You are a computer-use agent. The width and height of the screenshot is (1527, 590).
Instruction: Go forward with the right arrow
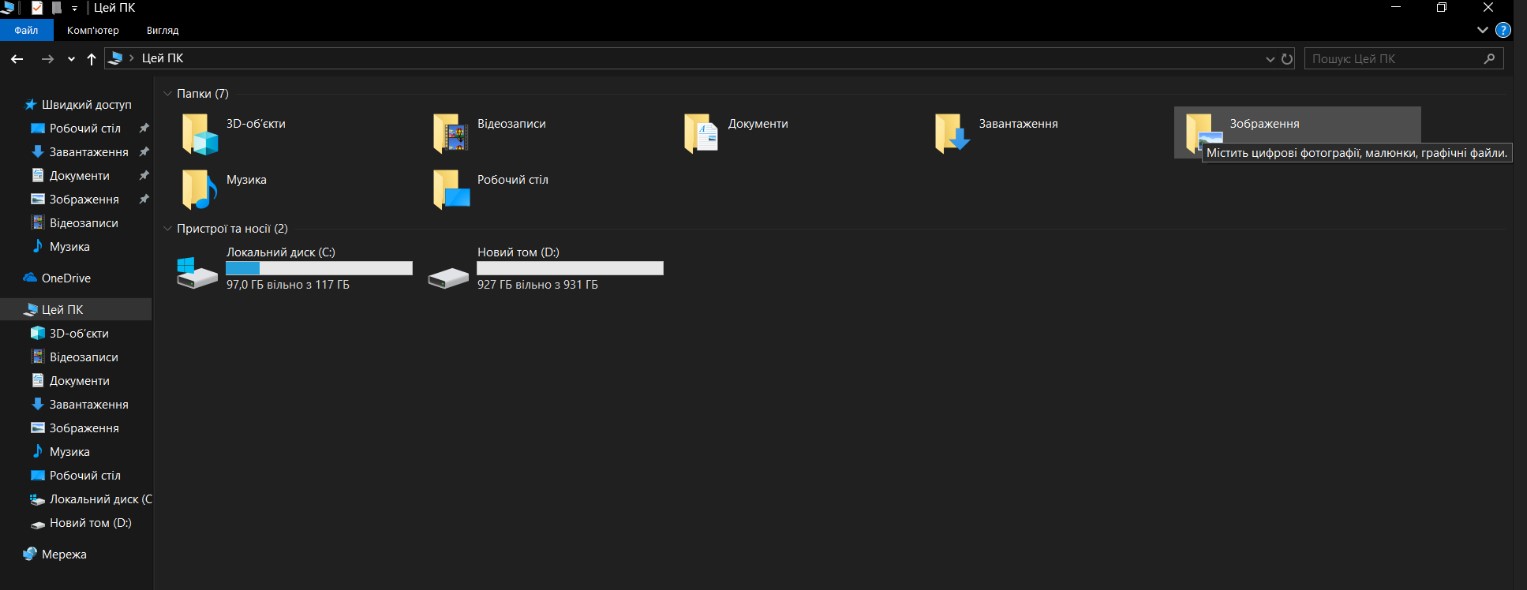click(x=47, y=59)
